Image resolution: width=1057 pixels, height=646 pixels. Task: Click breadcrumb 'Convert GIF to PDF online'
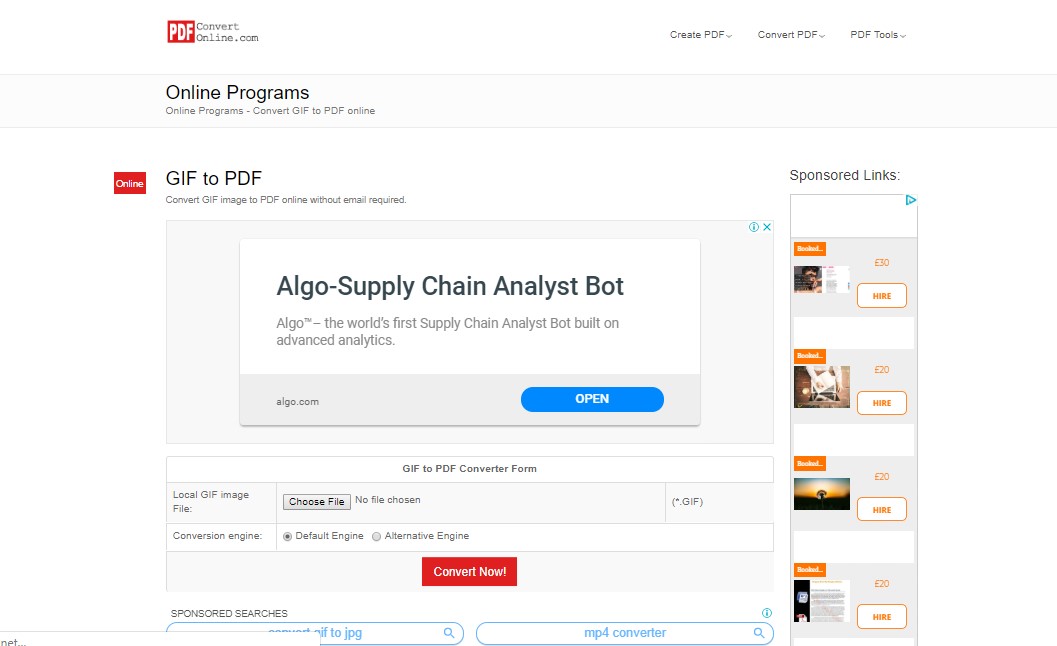coord(313,111)
